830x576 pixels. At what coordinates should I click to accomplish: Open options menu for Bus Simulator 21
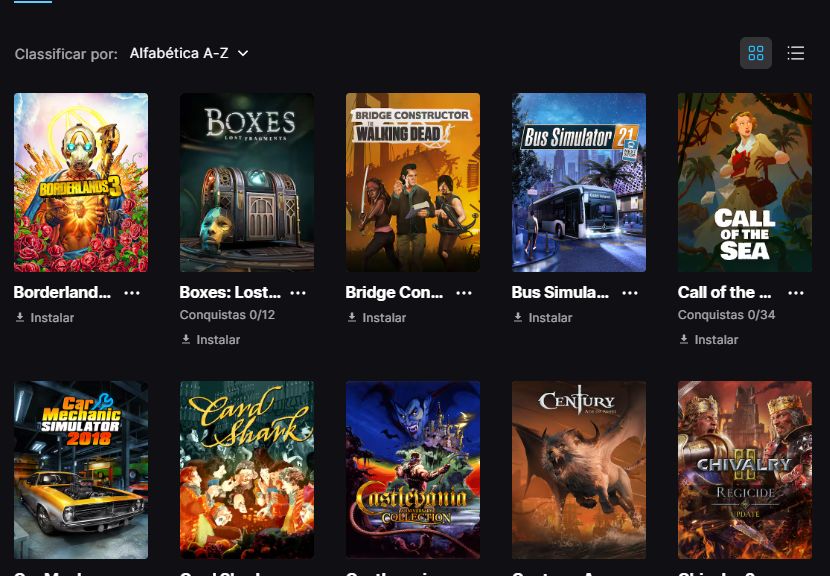[630, 293]
